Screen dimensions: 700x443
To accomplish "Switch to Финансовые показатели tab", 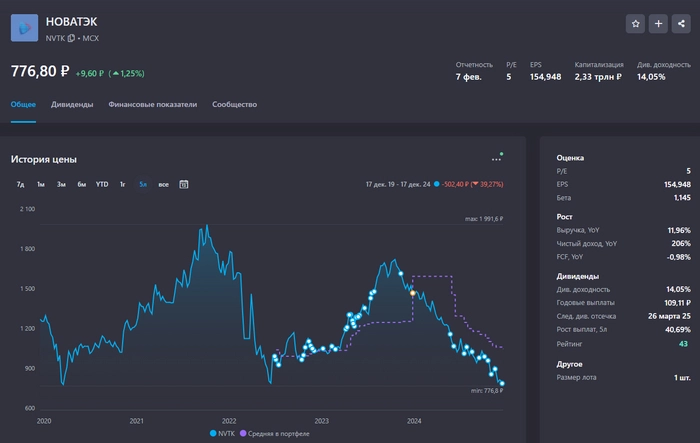I will tap(153, 104).
